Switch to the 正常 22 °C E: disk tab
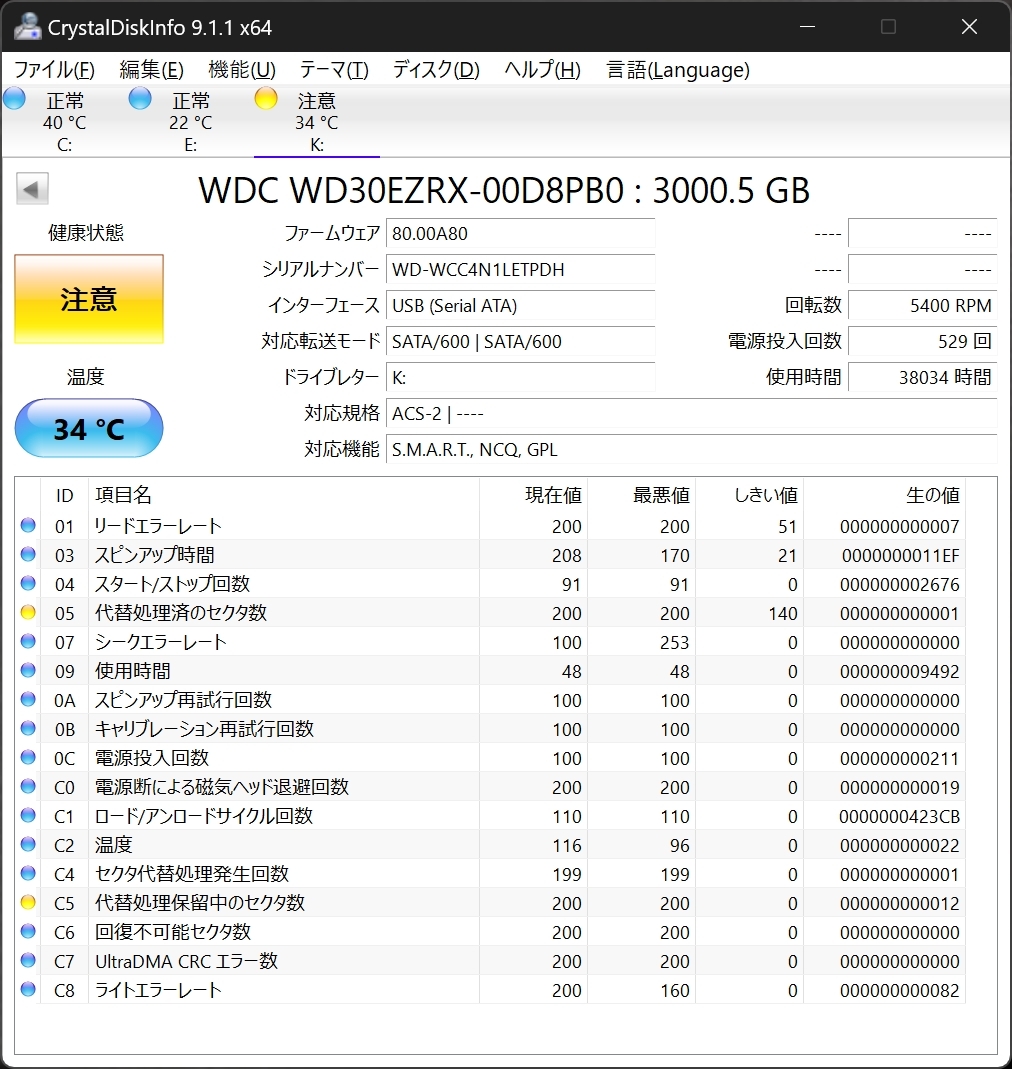The height and width of the screenshot is (1069, 1012). [191, 121]
